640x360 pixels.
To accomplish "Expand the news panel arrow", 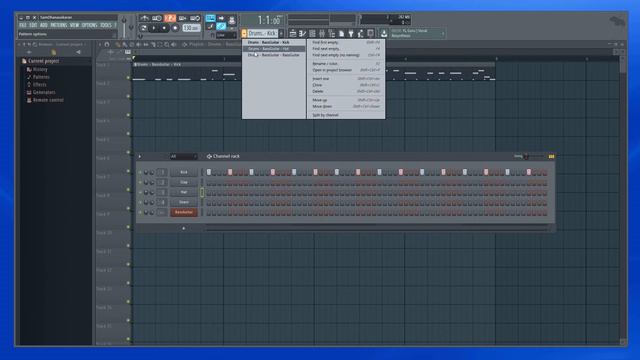I will click(x=443, y=33).
